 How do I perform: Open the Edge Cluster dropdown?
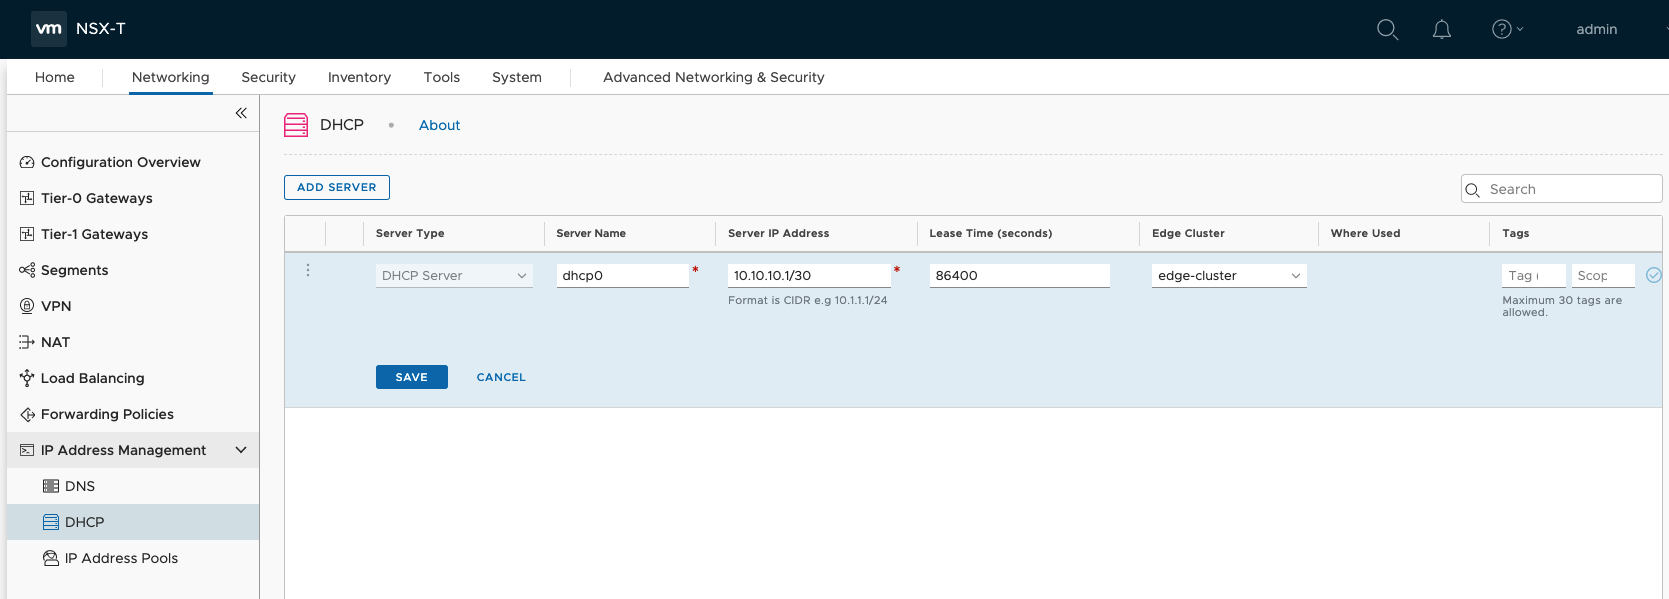click(x=1228, y=275)
